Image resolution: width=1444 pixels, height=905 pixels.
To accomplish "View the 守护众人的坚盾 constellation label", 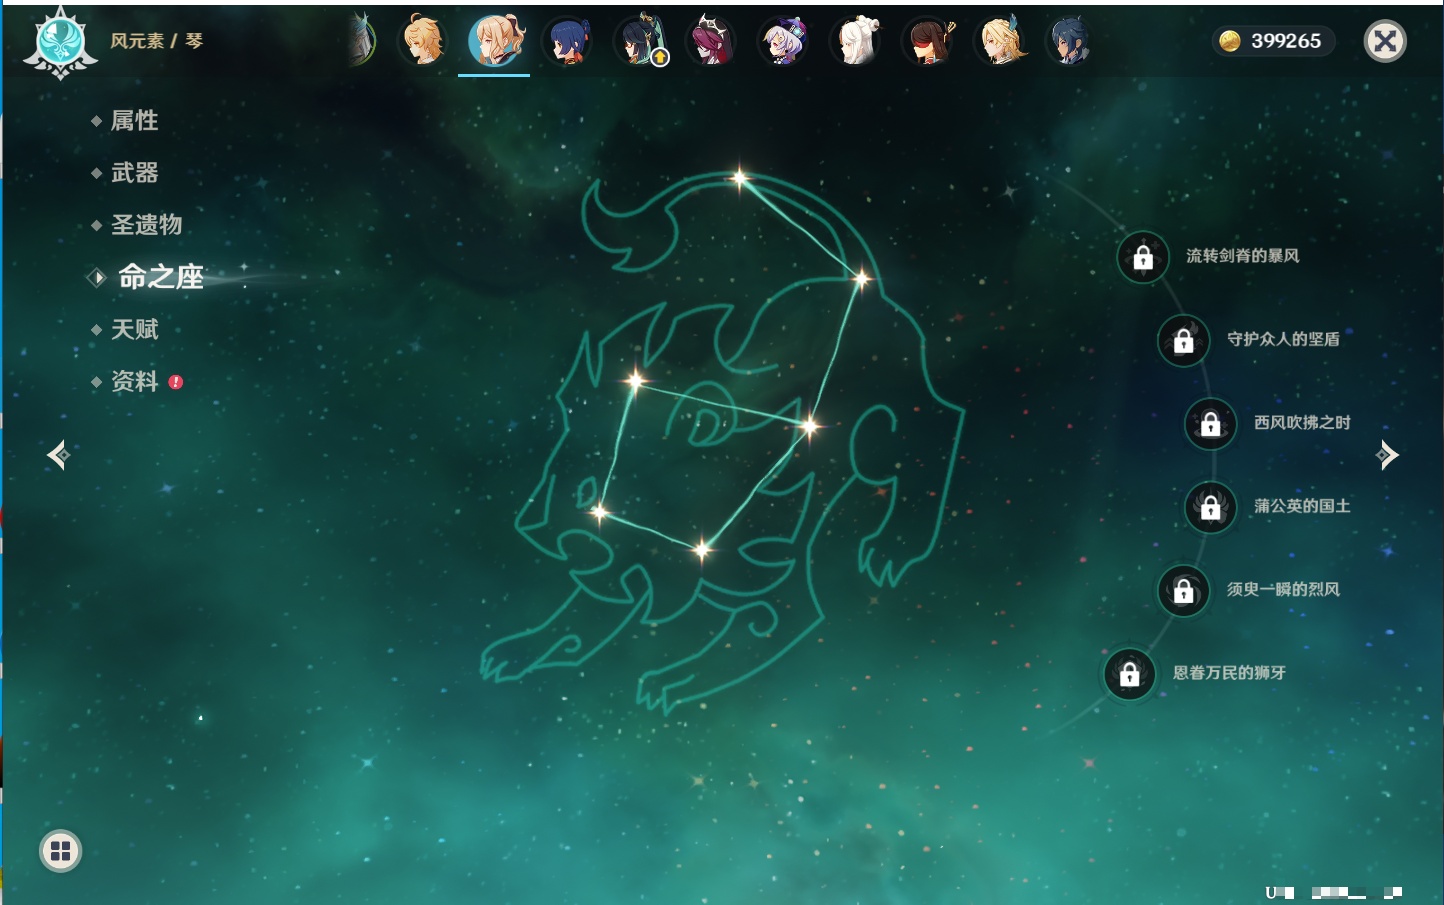I will click(1283, 339).
